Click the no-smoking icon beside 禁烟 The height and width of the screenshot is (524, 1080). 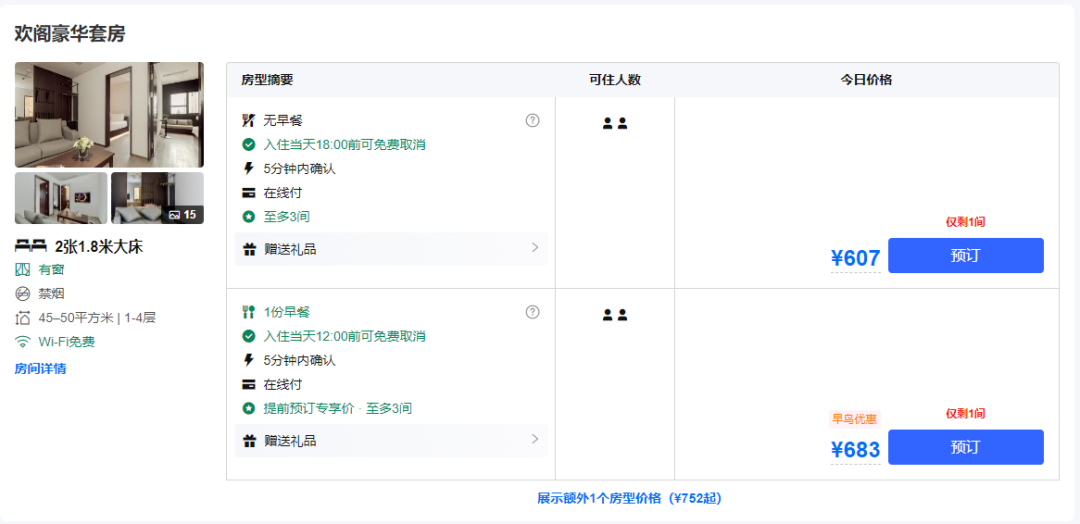coord(23,294)
